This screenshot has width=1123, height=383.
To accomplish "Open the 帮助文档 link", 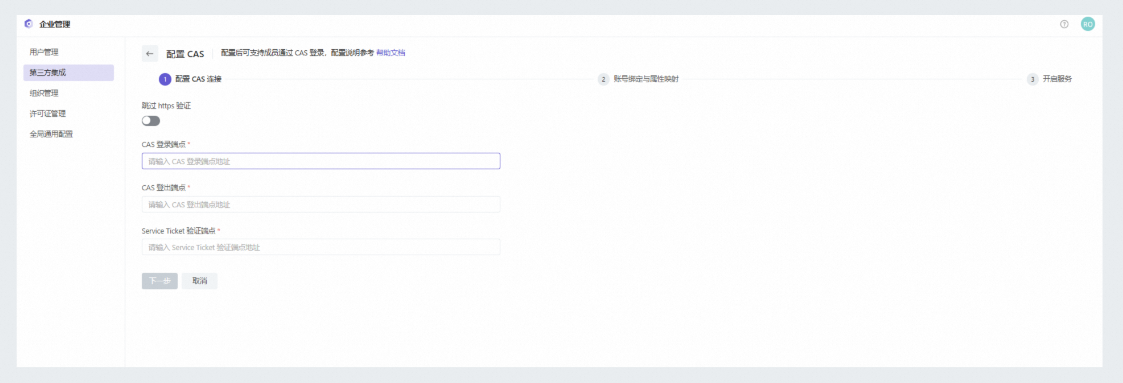I will [391, 53].
